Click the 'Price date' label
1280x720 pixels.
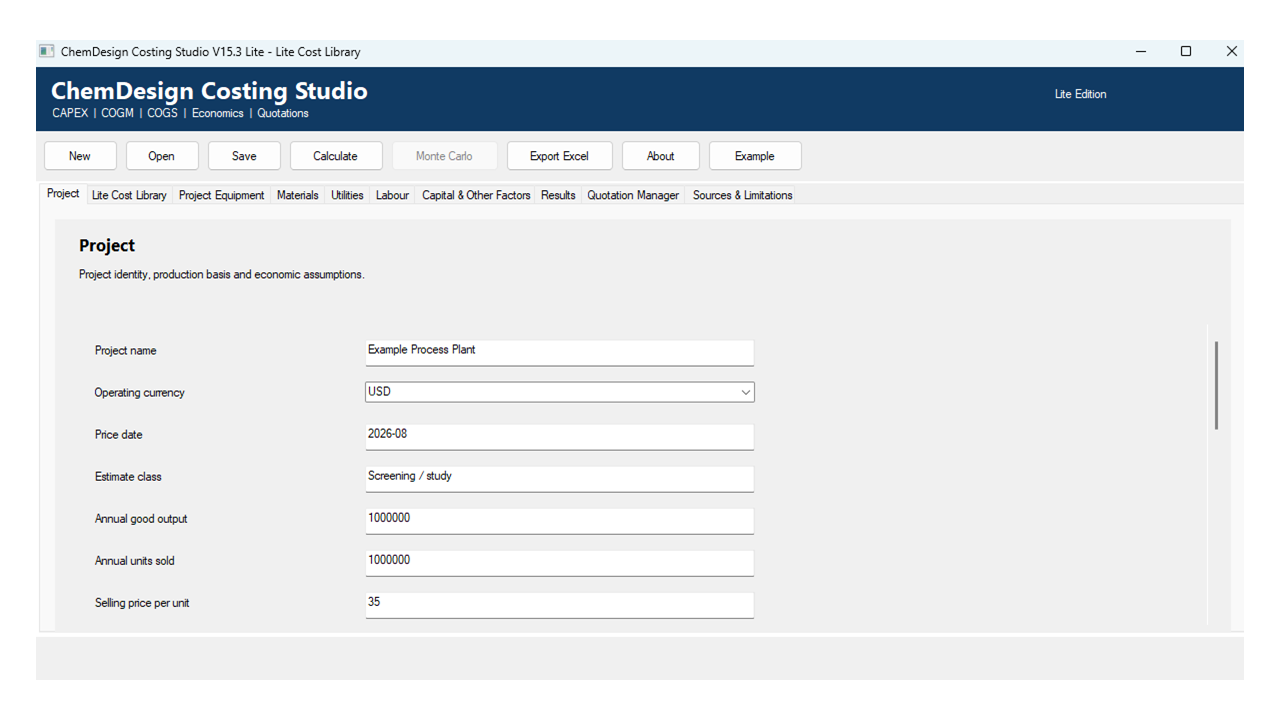coord(119,435)
